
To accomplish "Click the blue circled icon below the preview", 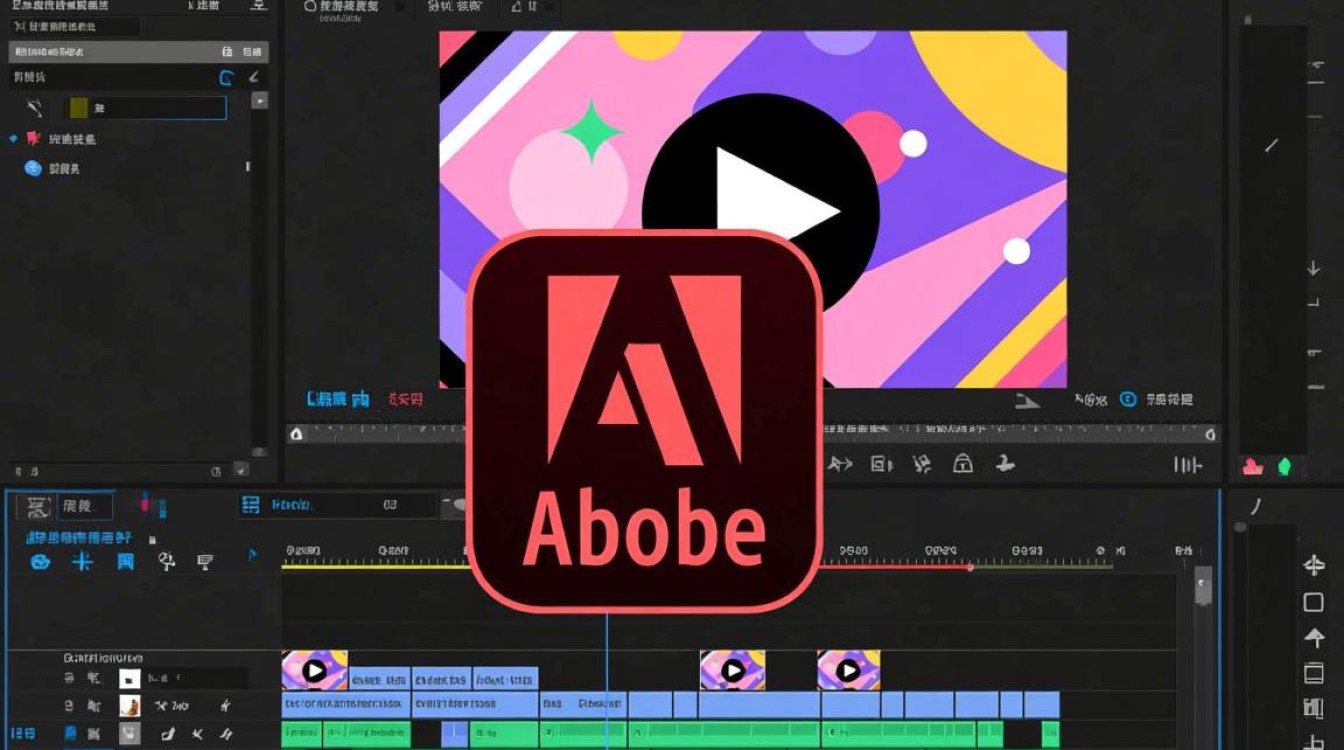I will (1128, 399).
